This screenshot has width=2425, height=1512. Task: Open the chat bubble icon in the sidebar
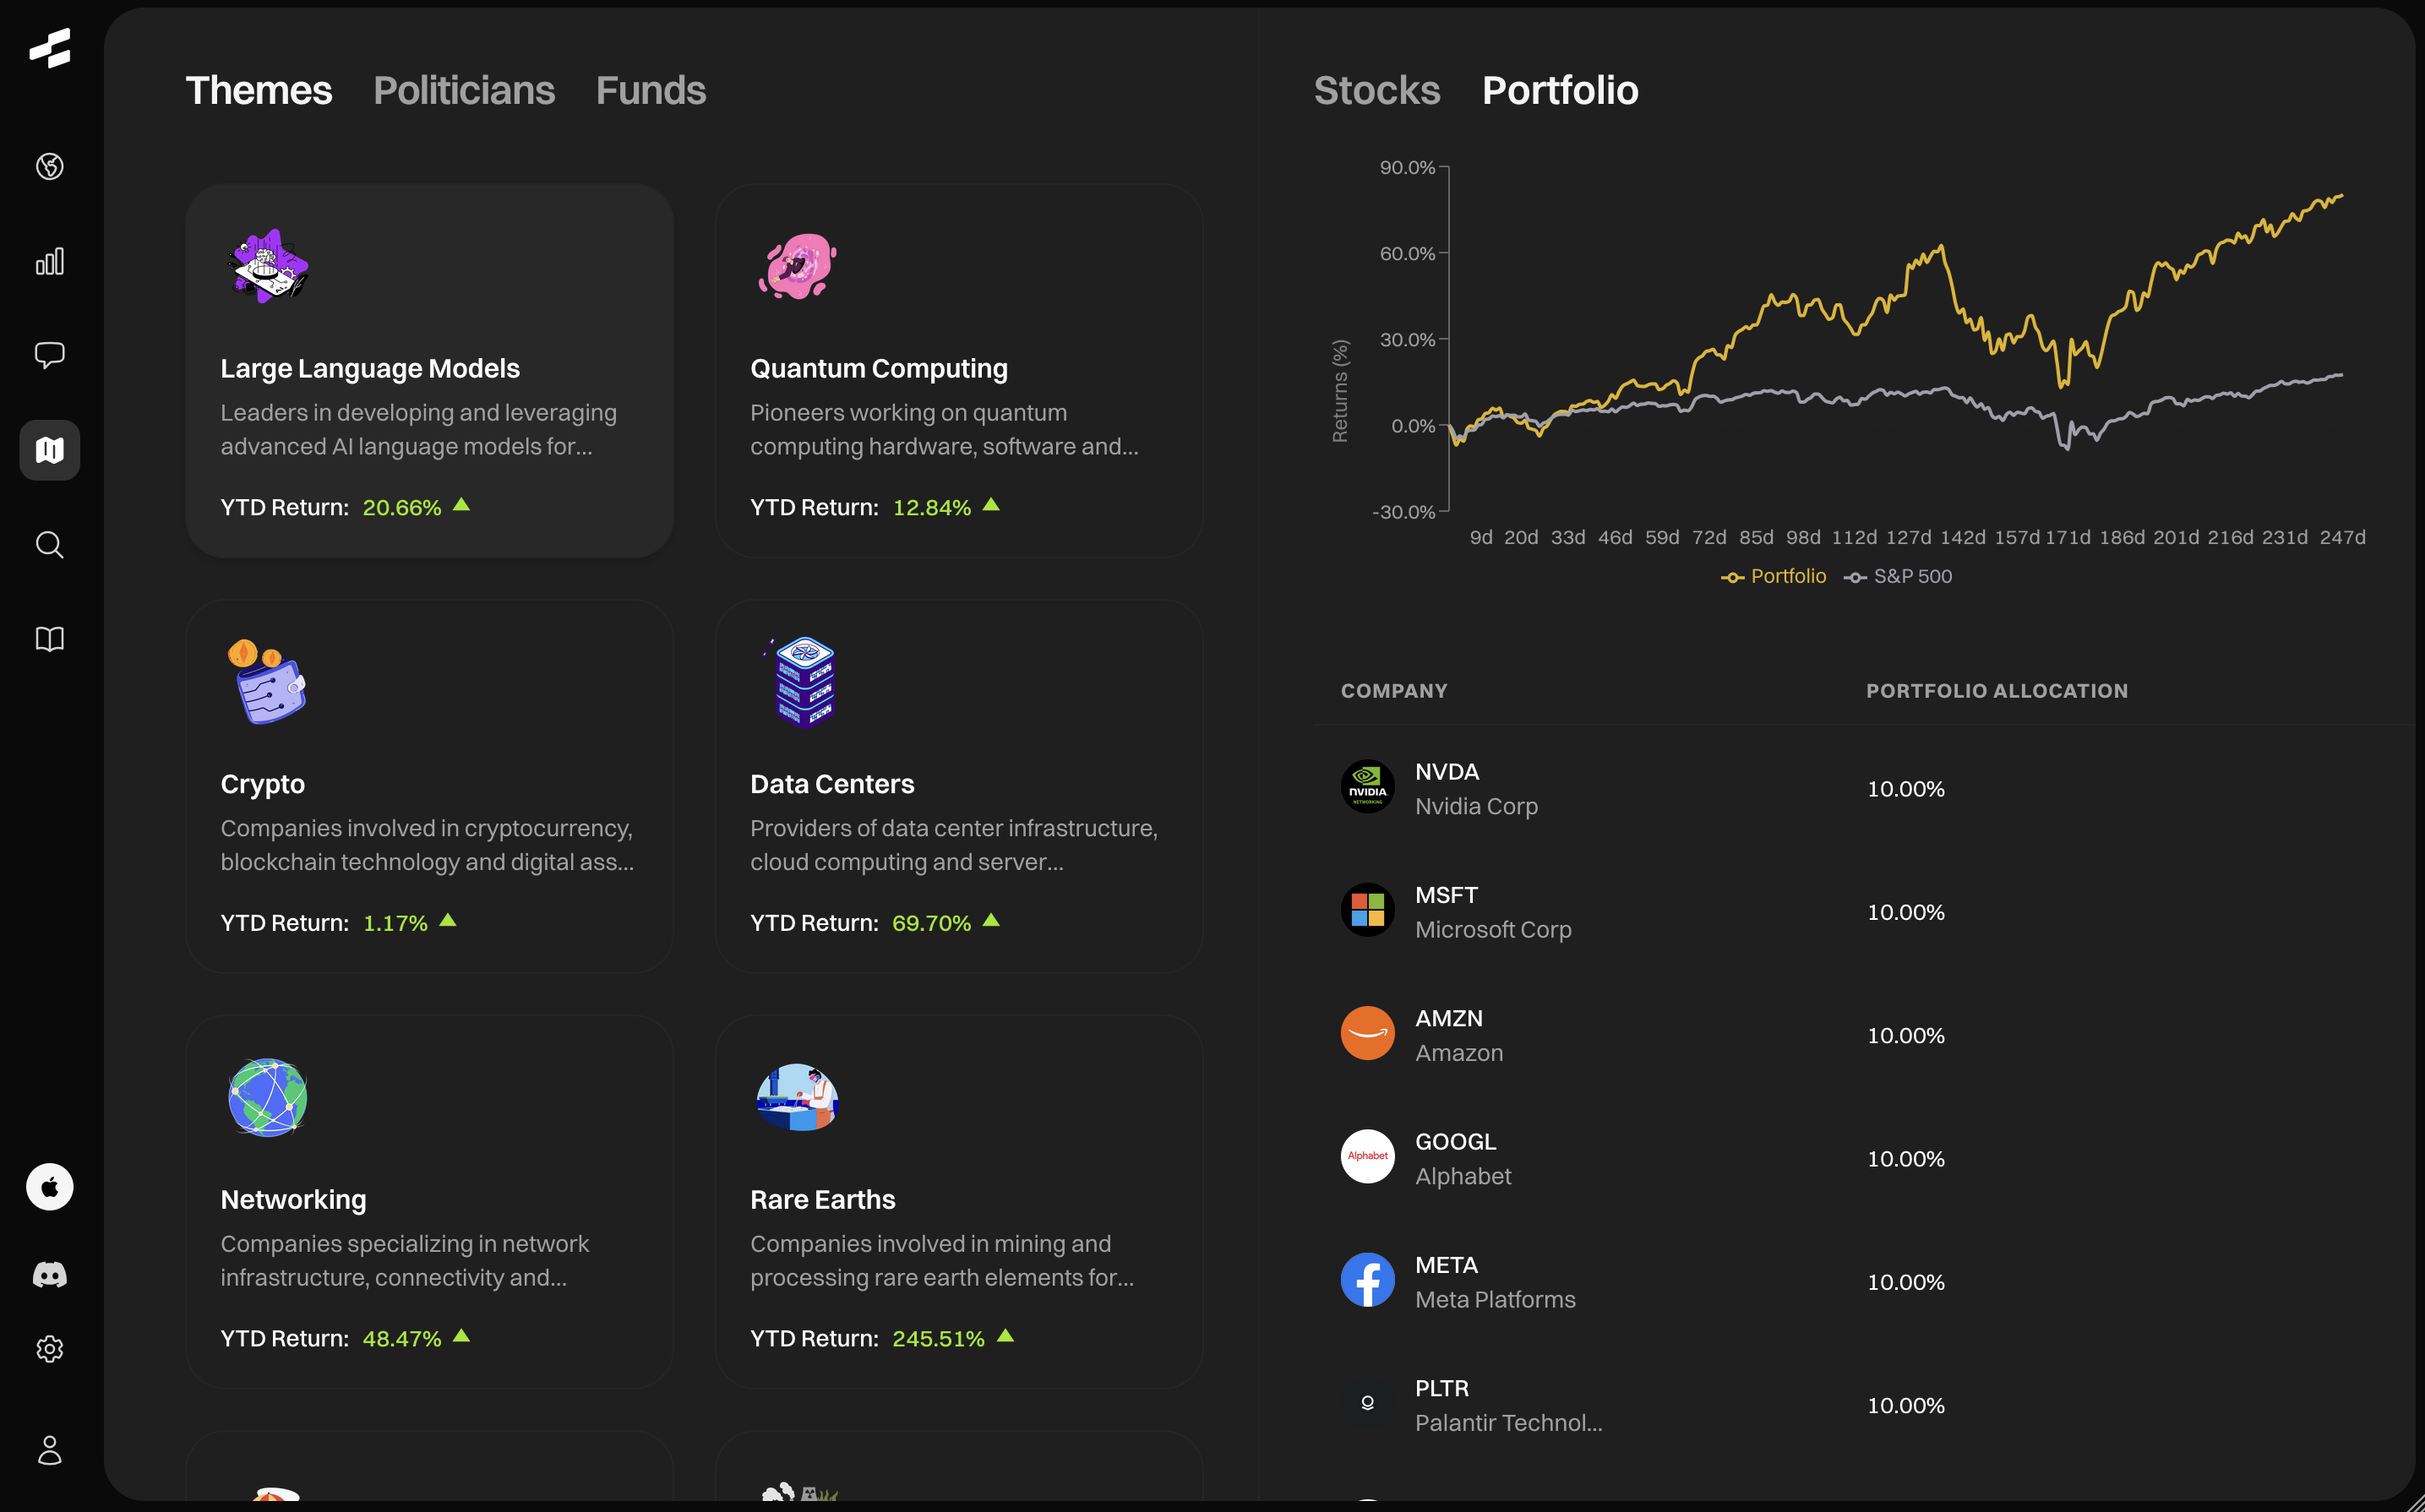[x=49, y=355]
